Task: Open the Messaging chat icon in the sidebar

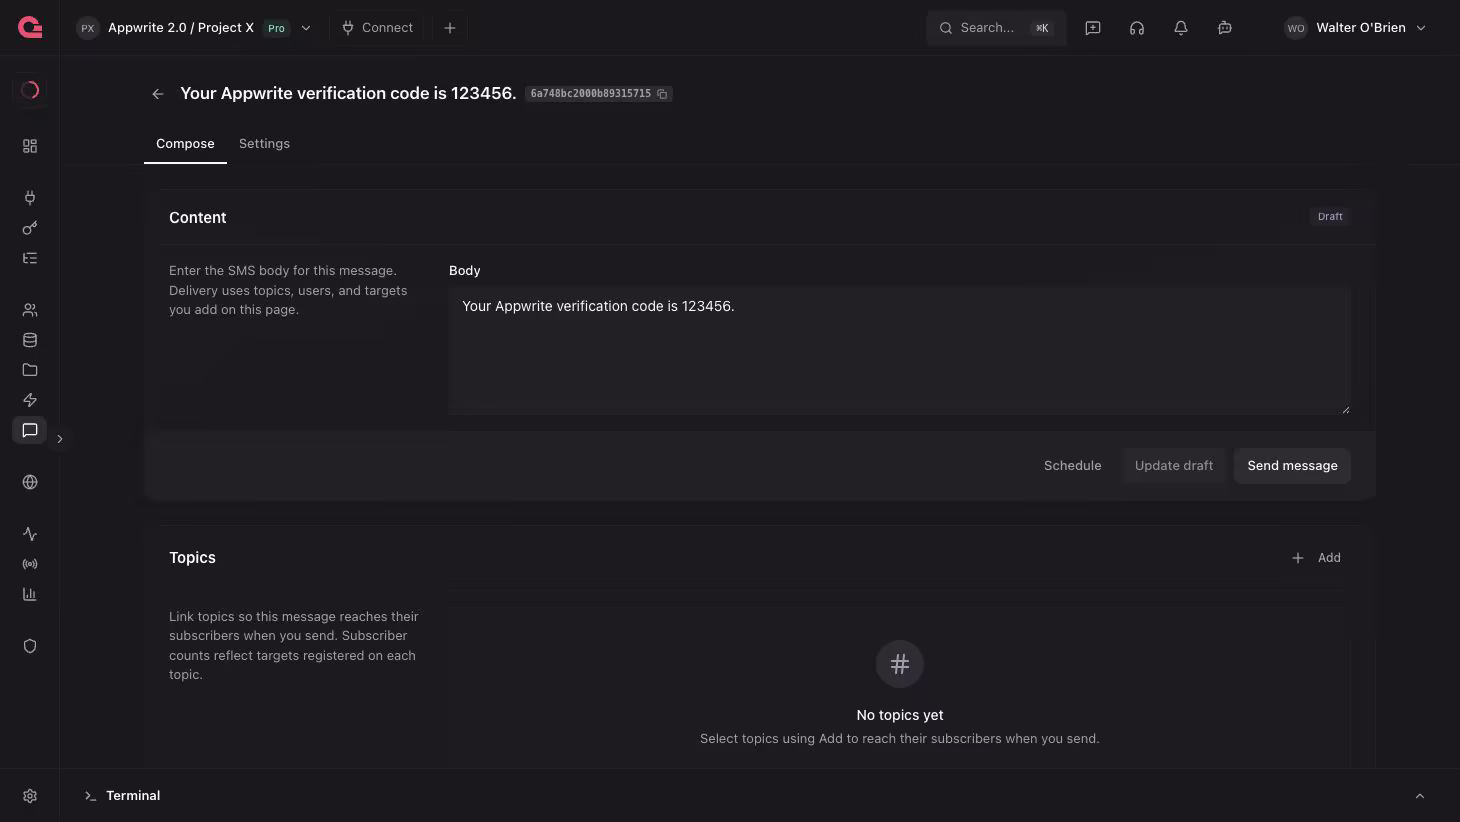Action: (x=30, y=430)
